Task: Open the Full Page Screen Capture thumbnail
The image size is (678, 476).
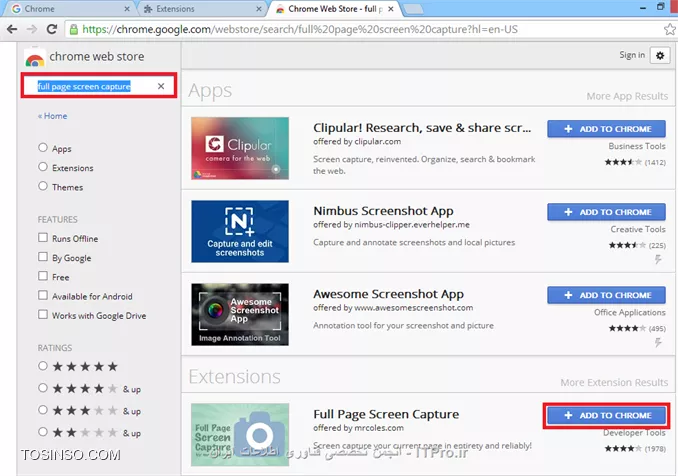Action: [x=240, y=434]
